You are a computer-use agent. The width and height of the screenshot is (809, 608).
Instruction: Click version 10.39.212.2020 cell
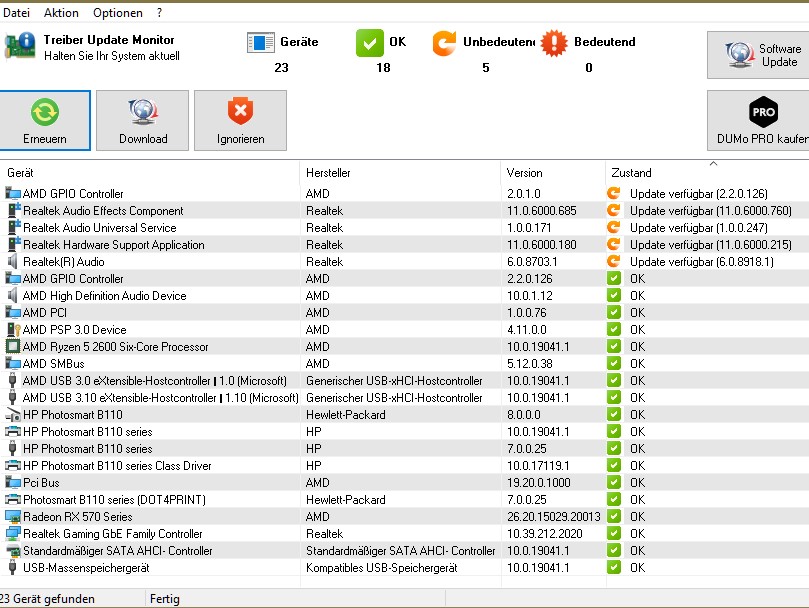click(544, 534)
